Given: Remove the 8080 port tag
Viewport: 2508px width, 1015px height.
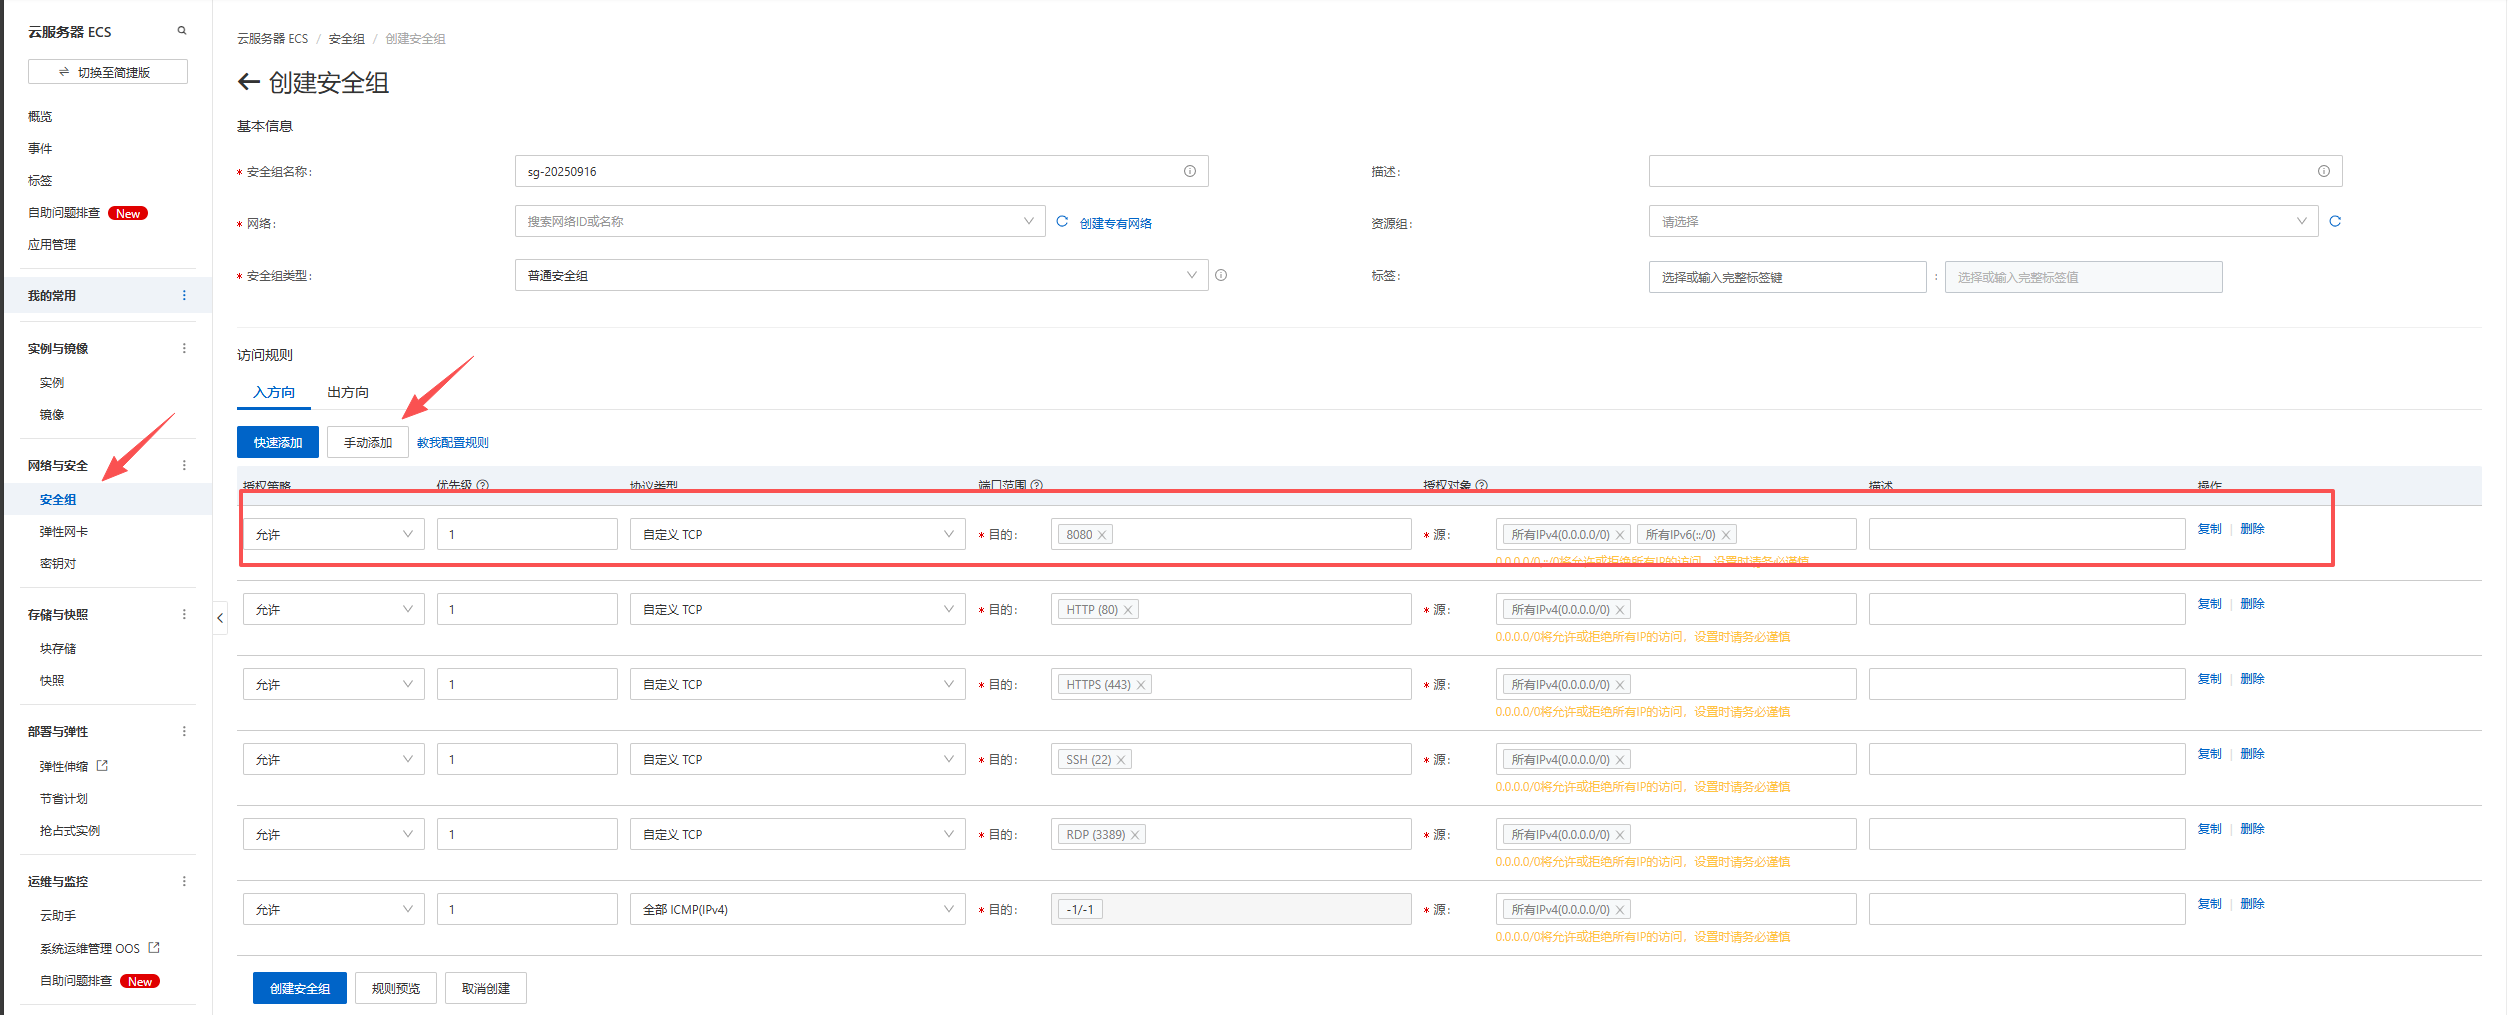Looking at the screenshot, I should tap(1102, 535).
